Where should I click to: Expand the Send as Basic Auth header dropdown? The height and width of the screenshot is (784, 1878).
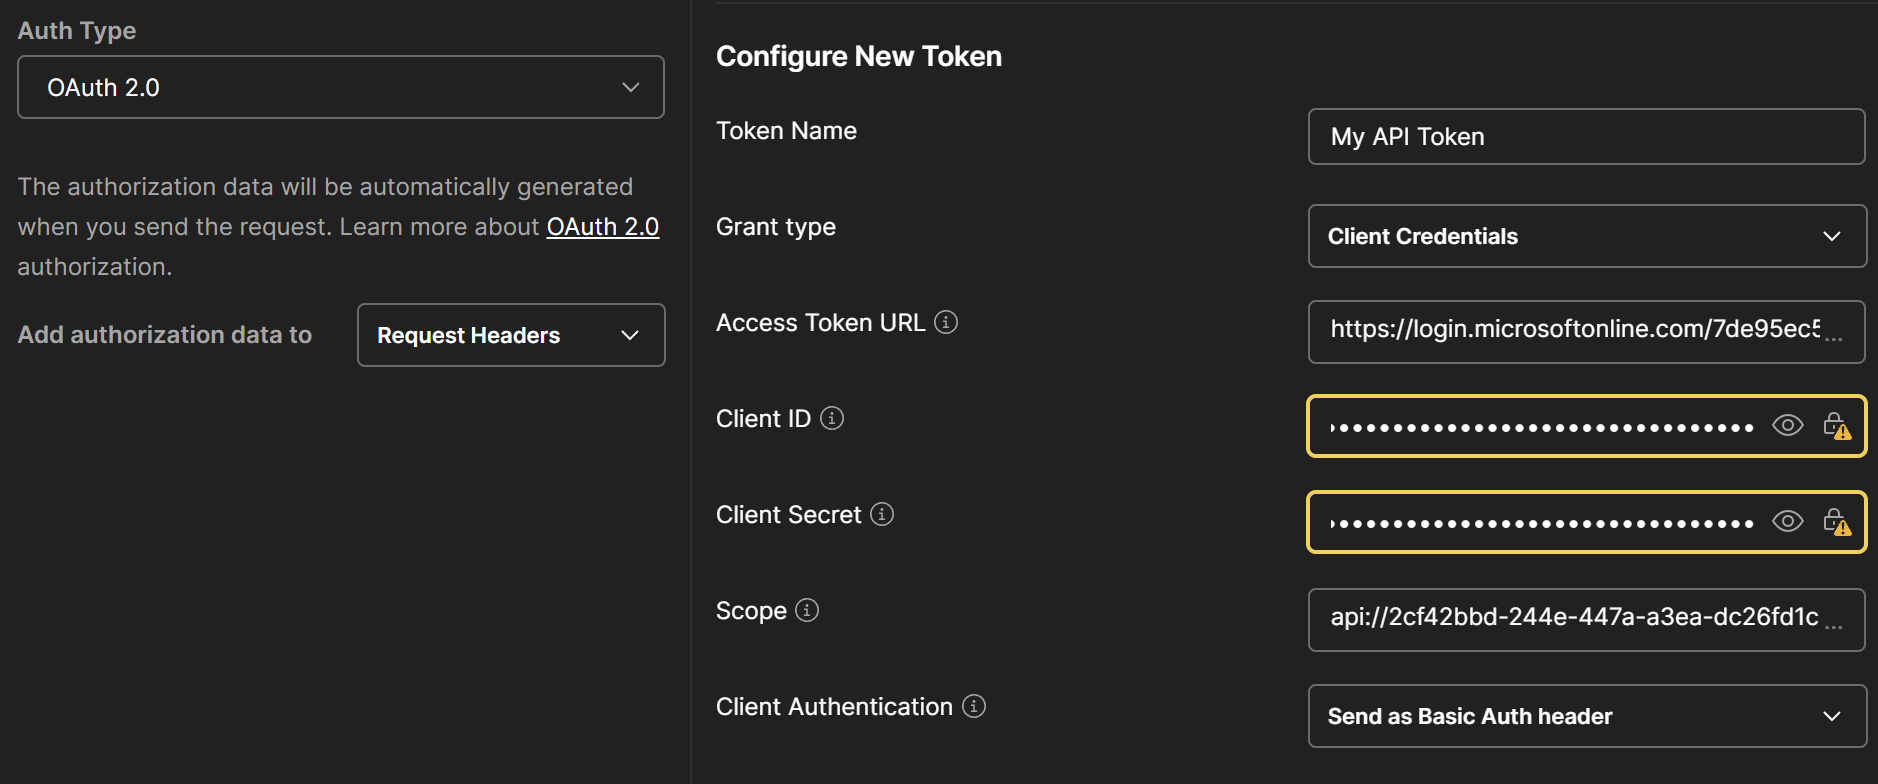1587,716
